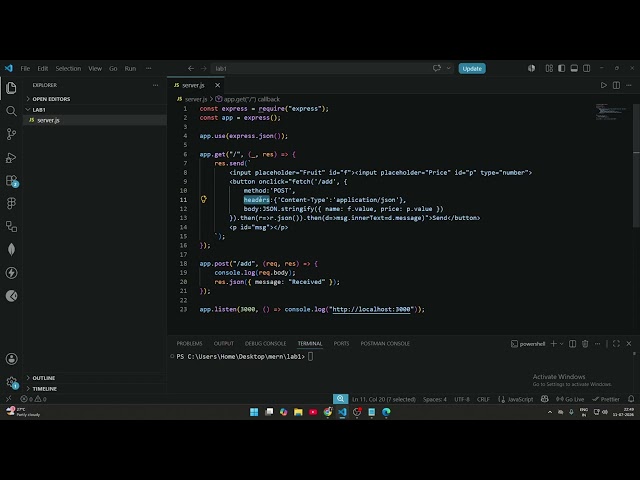
Task: Open the Accounts icon in activity bar
Action: tap(11, 359)
